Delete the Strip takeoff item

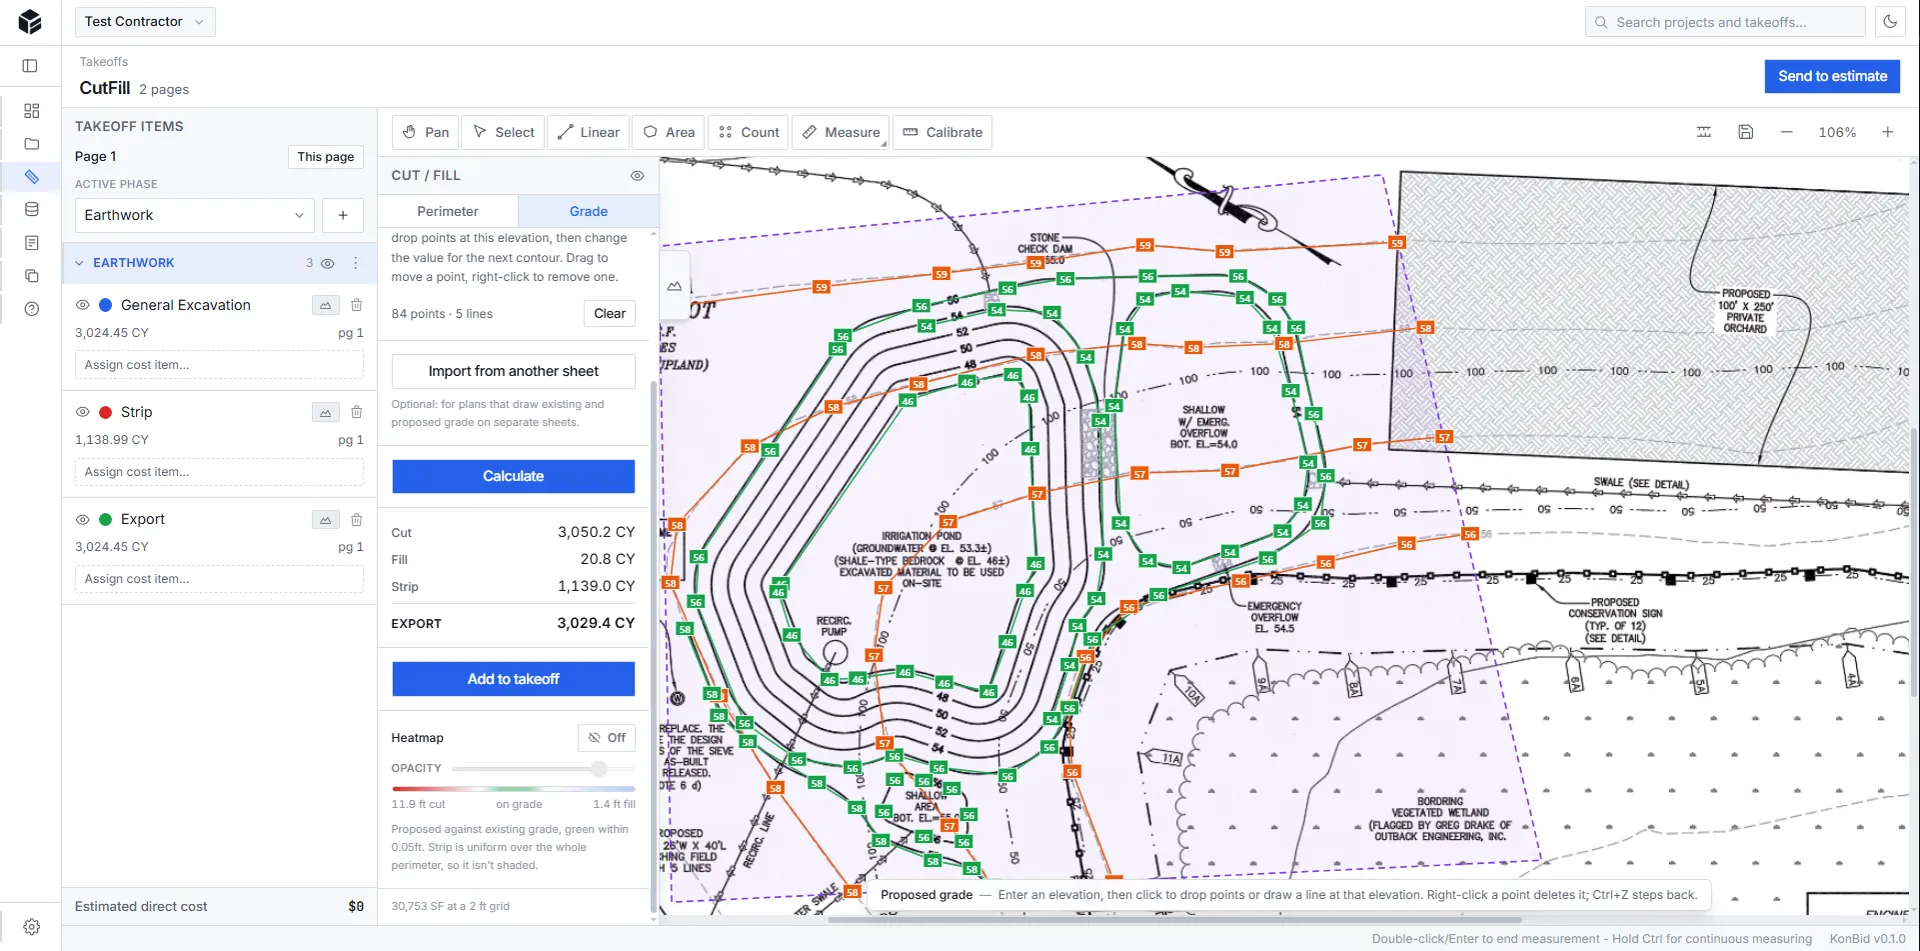pyautogui.click(x=356, y=412)
